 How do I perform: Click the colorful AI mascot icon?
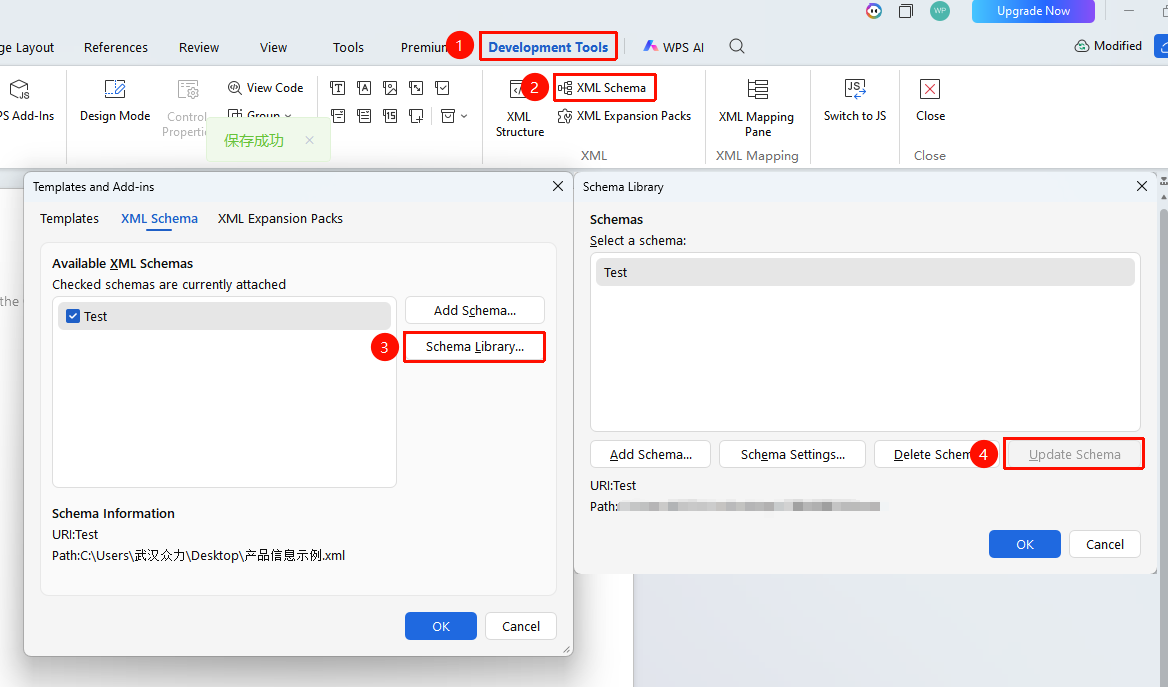coord(874,11)
